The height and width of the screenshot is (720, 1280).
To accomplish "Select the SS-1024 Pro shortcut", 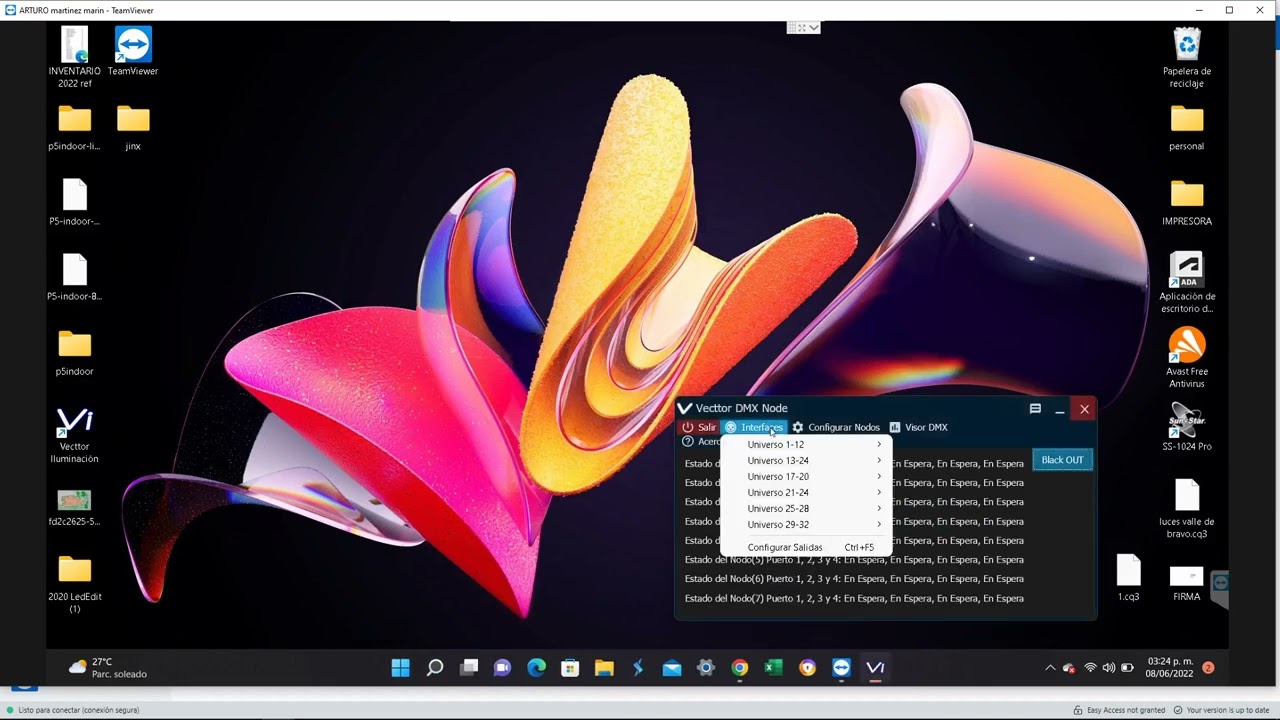I will coord(1187,427).
